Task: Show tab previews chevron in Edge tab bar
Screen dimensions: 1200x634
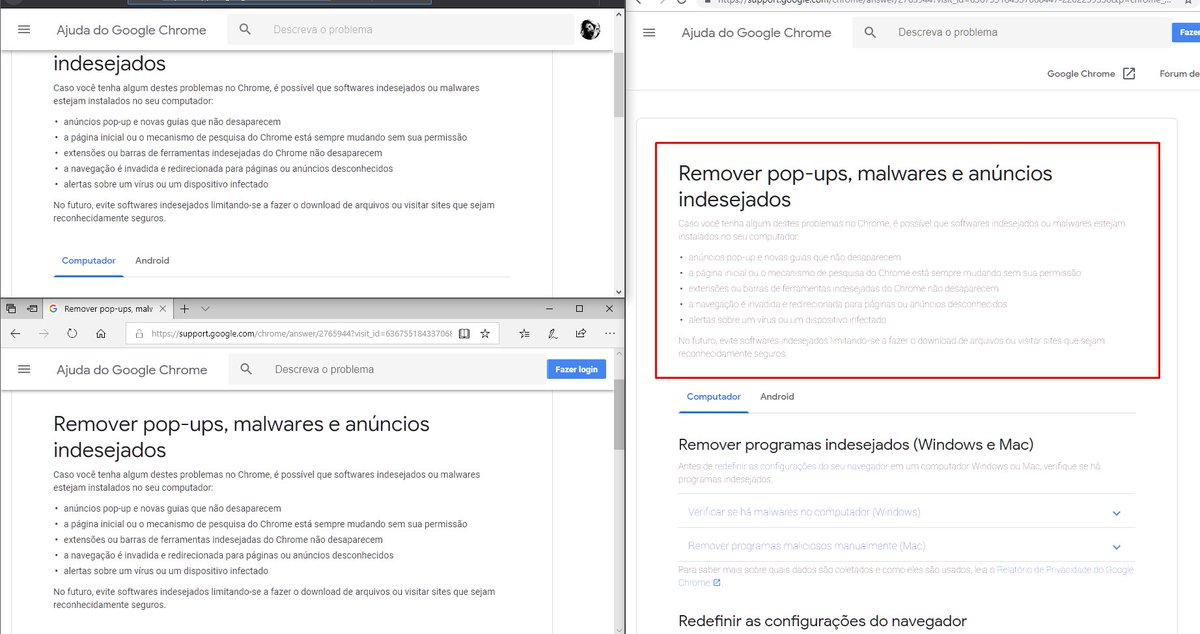Action: pyautogui.click(x=205, y=309)
